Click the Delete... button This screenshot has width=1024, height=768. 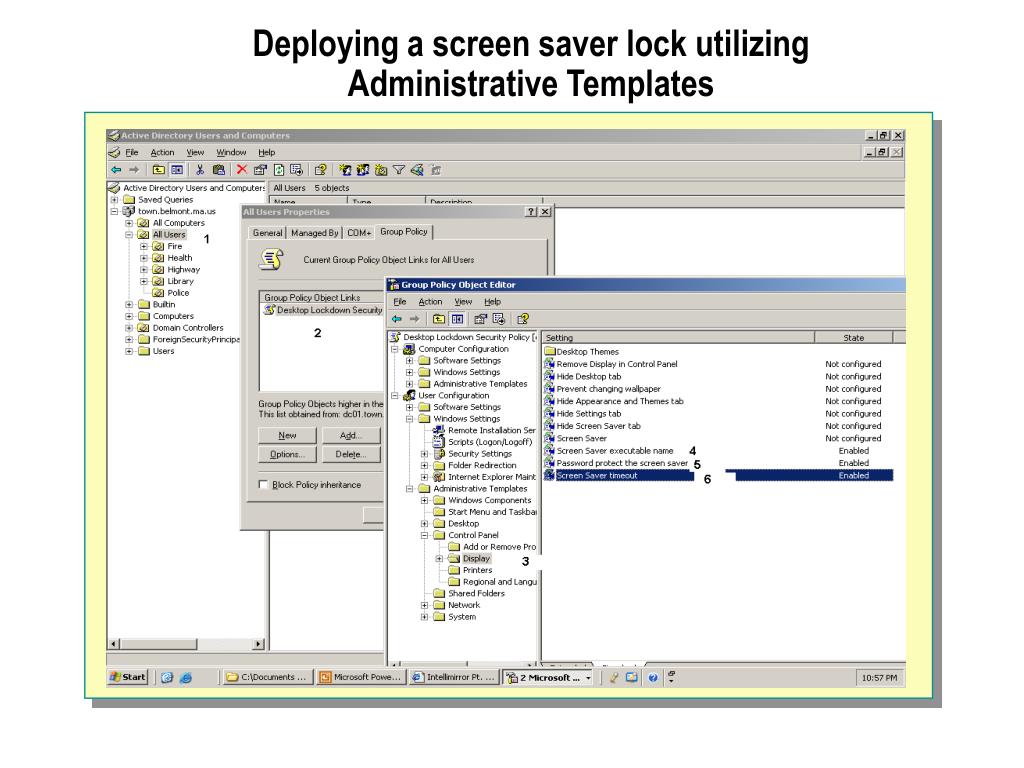[351, 455]
